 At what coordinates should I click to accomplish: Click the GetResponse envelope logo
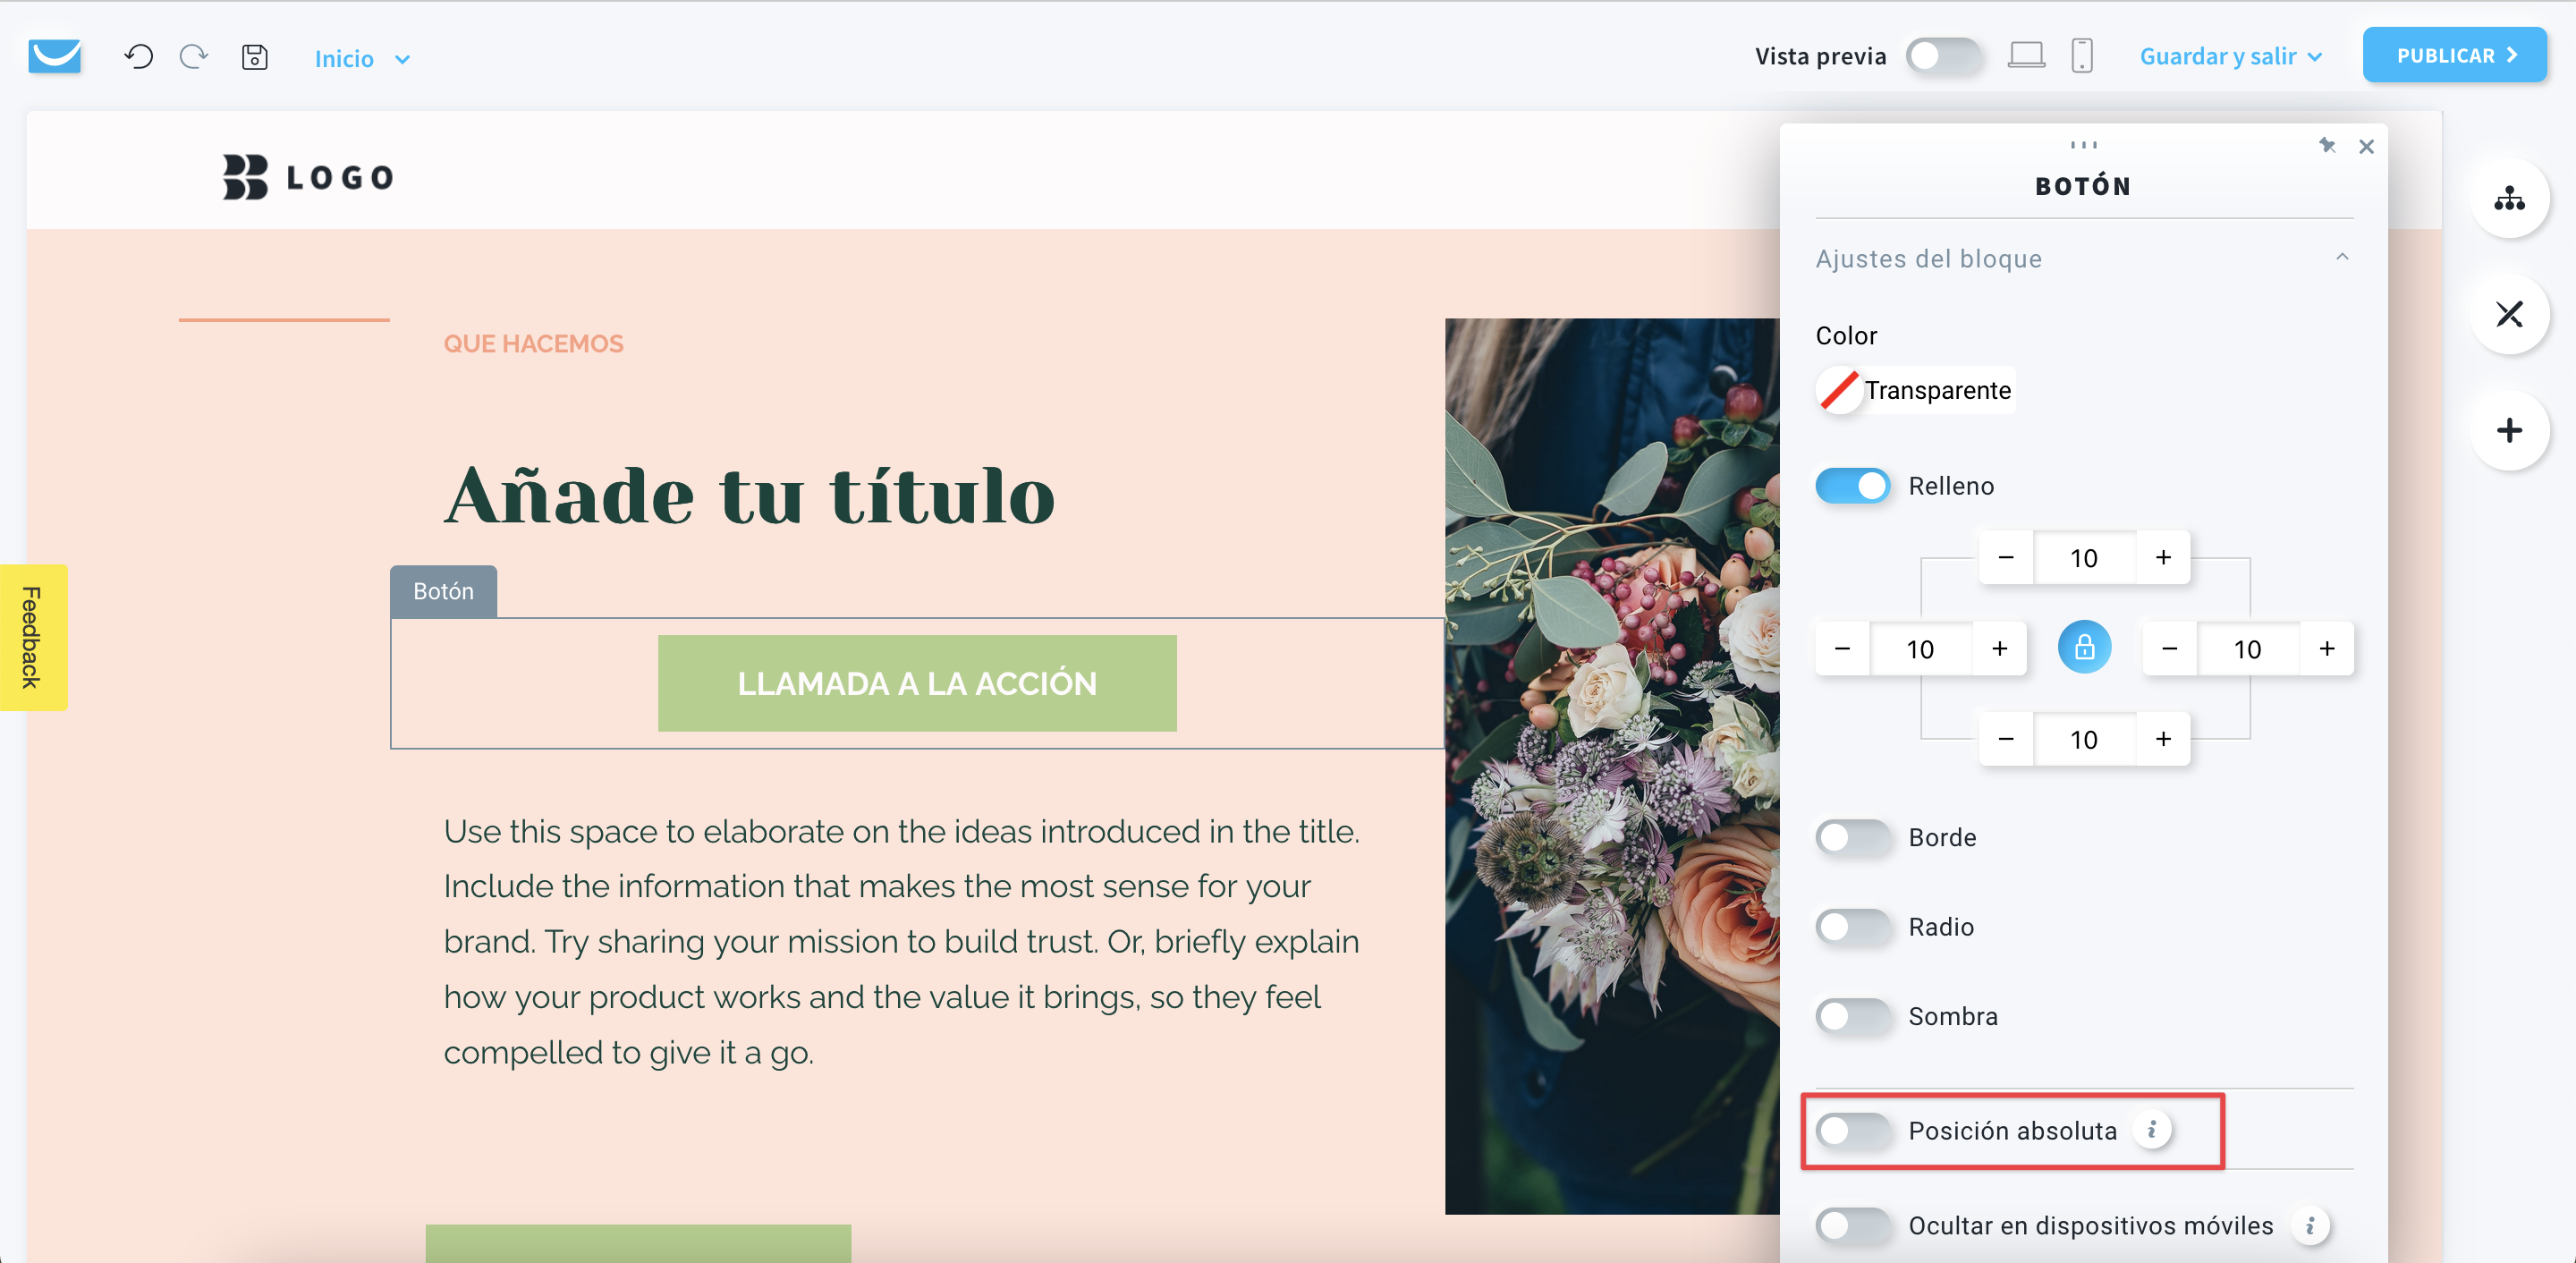pyautogui.click(x=54, y=56)
